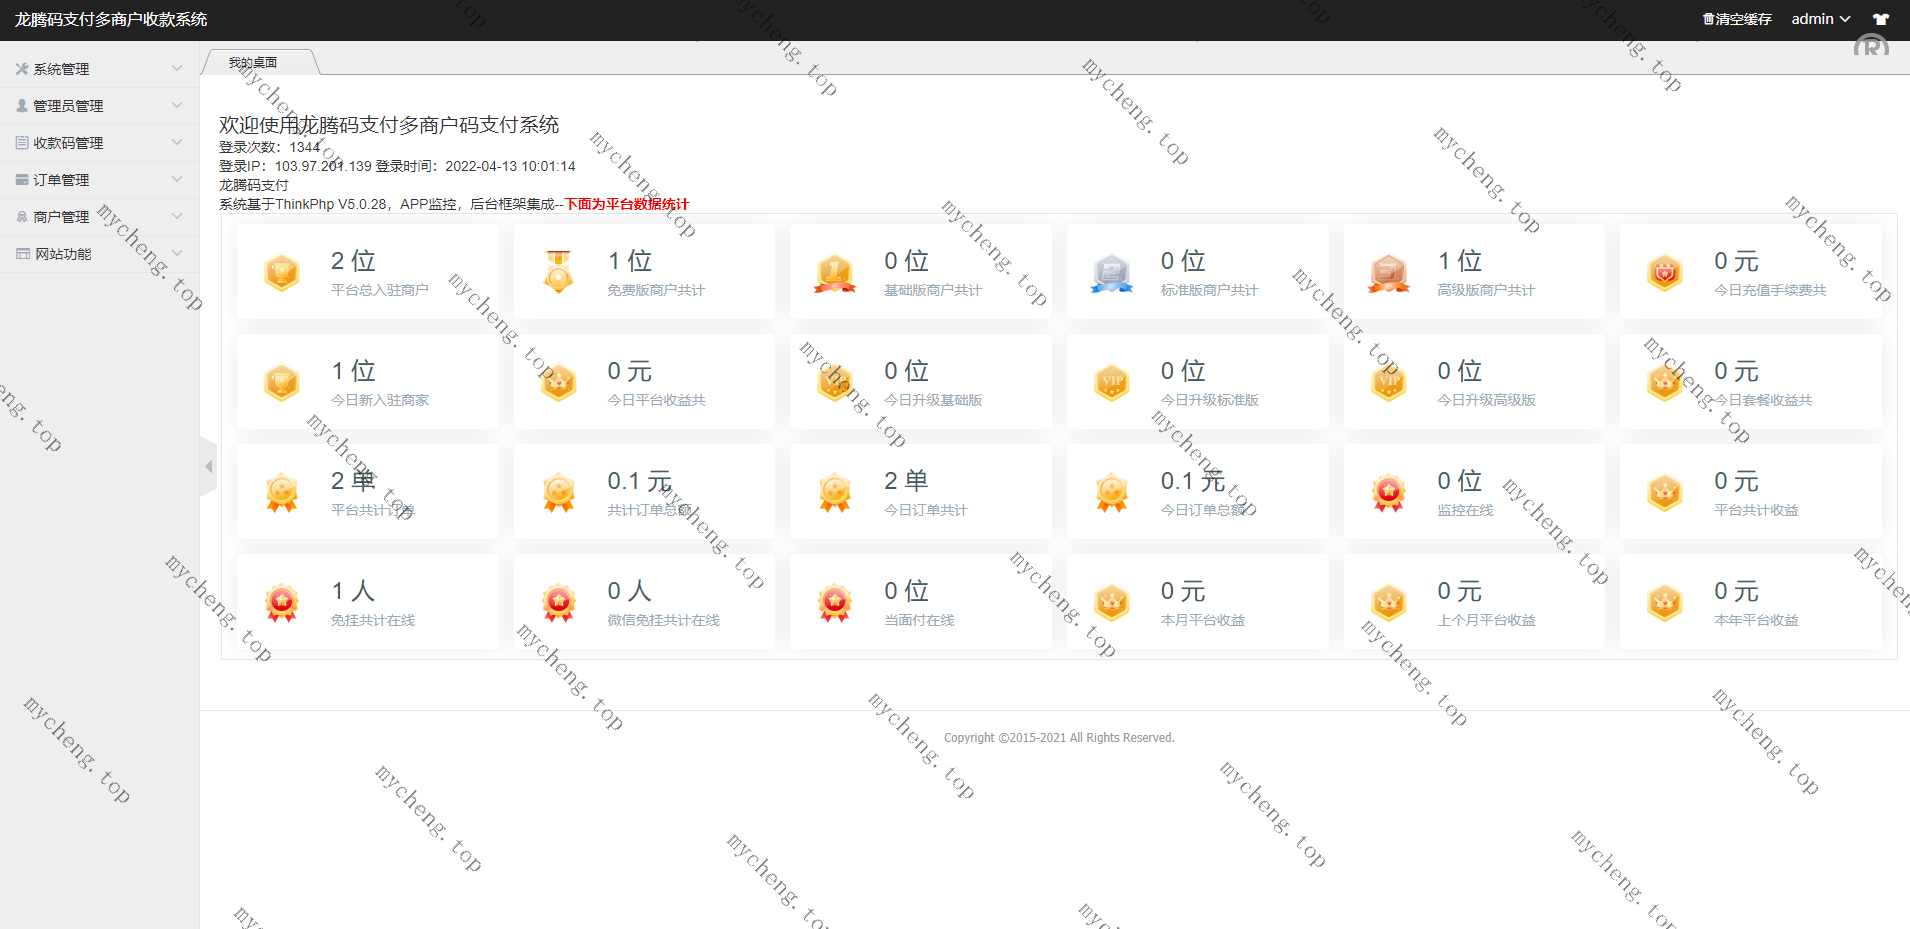Expand the 管理员管理 menu chevron
1910x929 pixels.
coord(177,105)
